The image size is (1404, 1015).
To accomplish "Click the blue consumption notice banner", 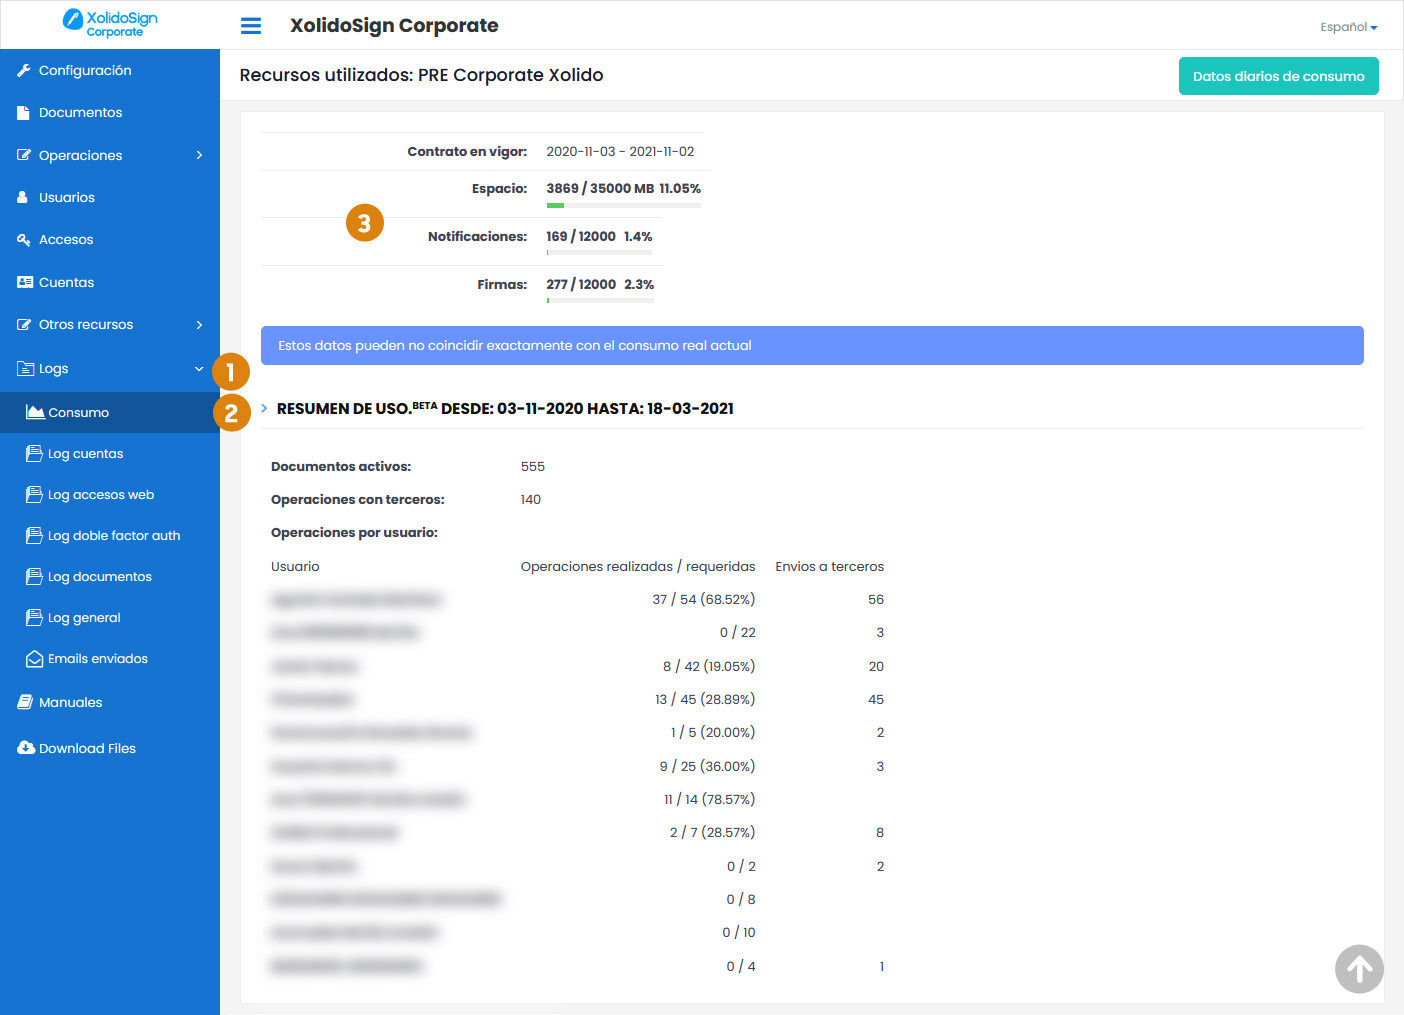I will tap(812, 345).
